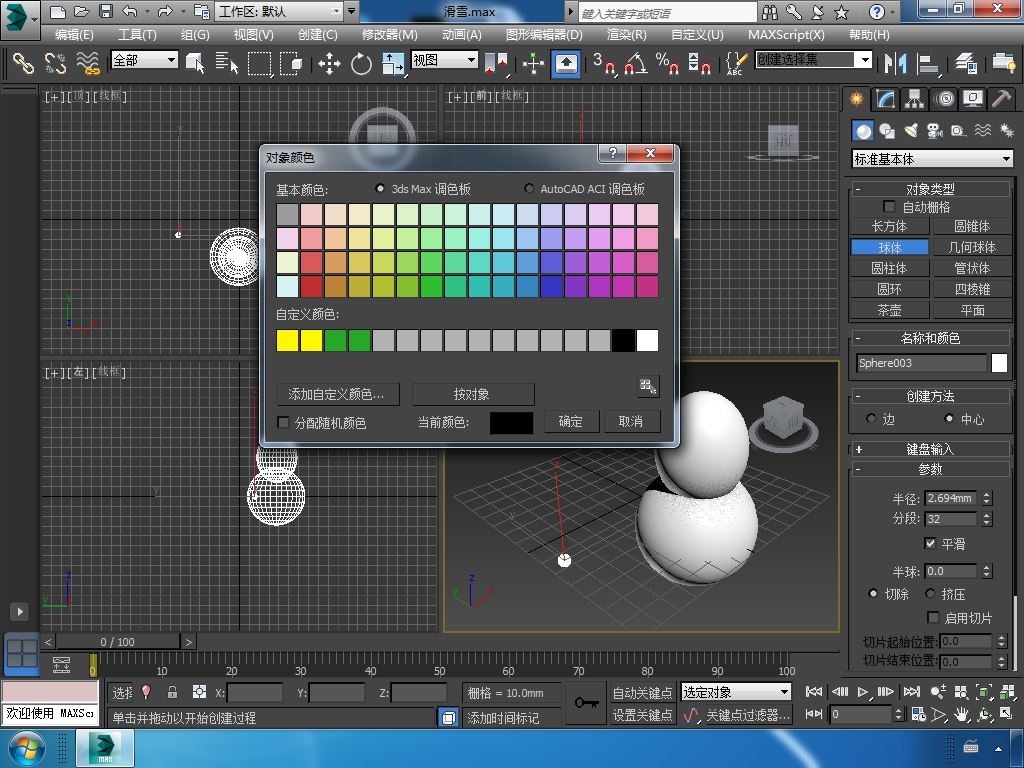Choose the 几何球体 object type button
The image size is (1024, 768).
click(x=972, y=247)
